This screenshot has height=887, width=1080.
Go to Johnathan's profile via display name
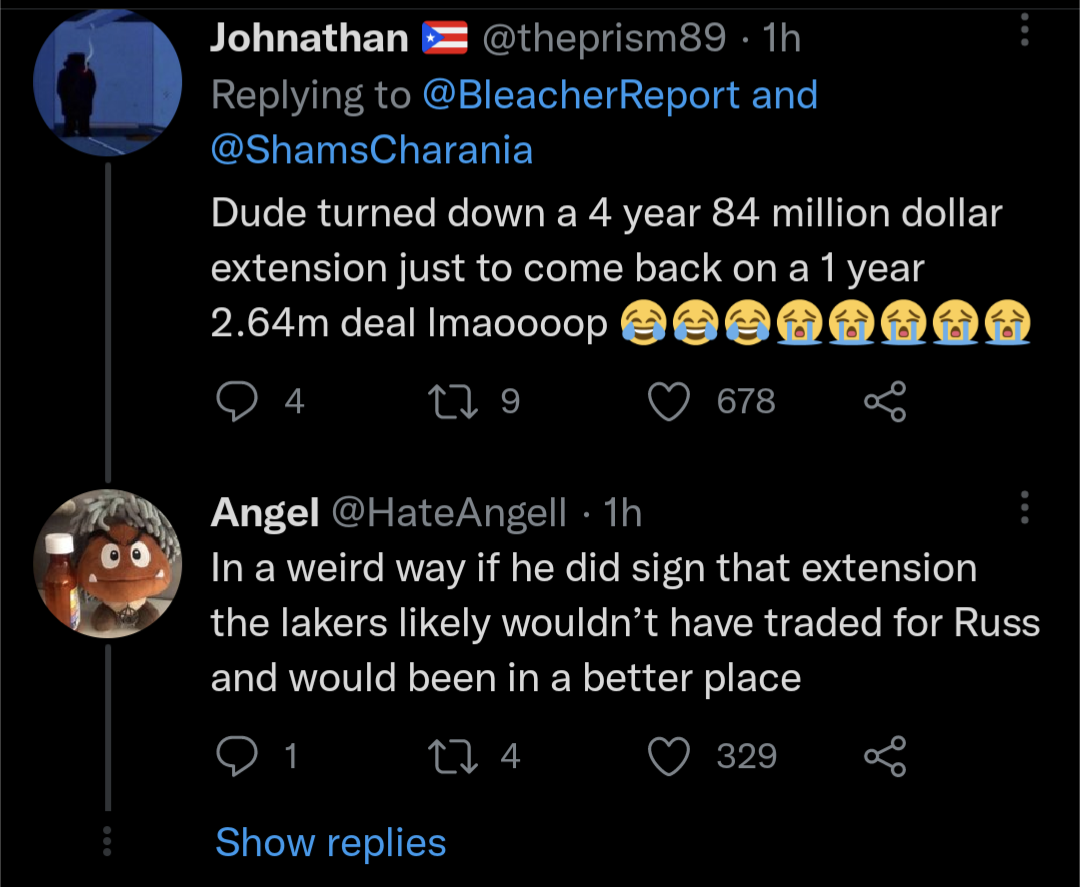(309, 39)
